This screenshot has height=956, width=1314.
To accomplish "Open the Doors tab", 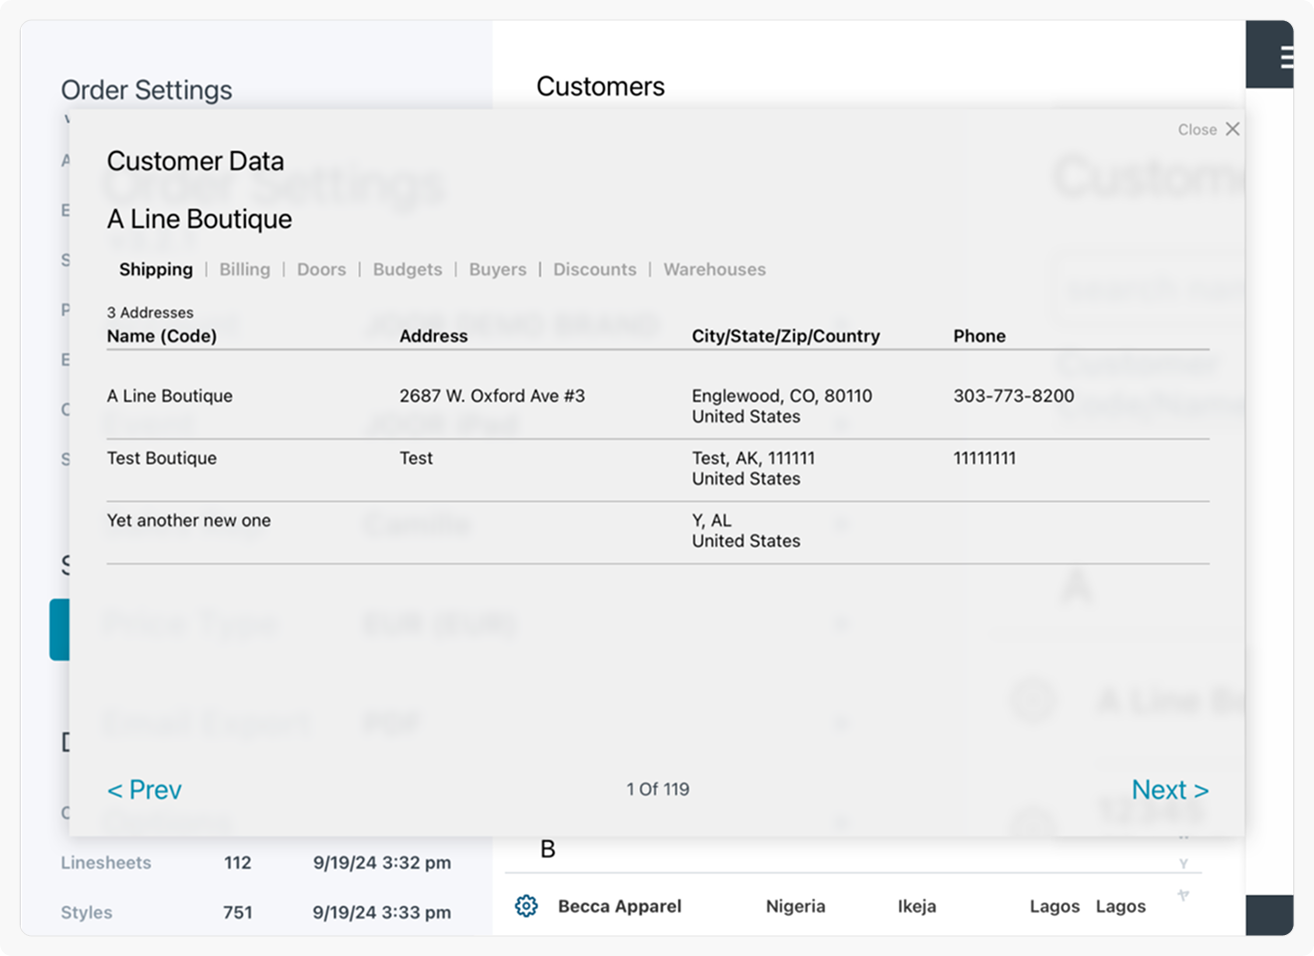I will [321, 269].
